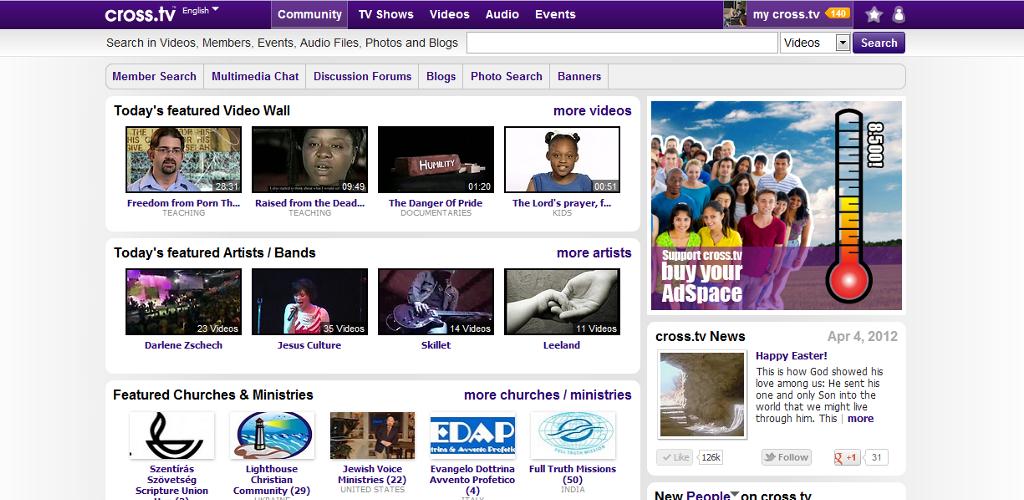
Task: Click Full Truth Missions (50) link
Action: (573, 474)
